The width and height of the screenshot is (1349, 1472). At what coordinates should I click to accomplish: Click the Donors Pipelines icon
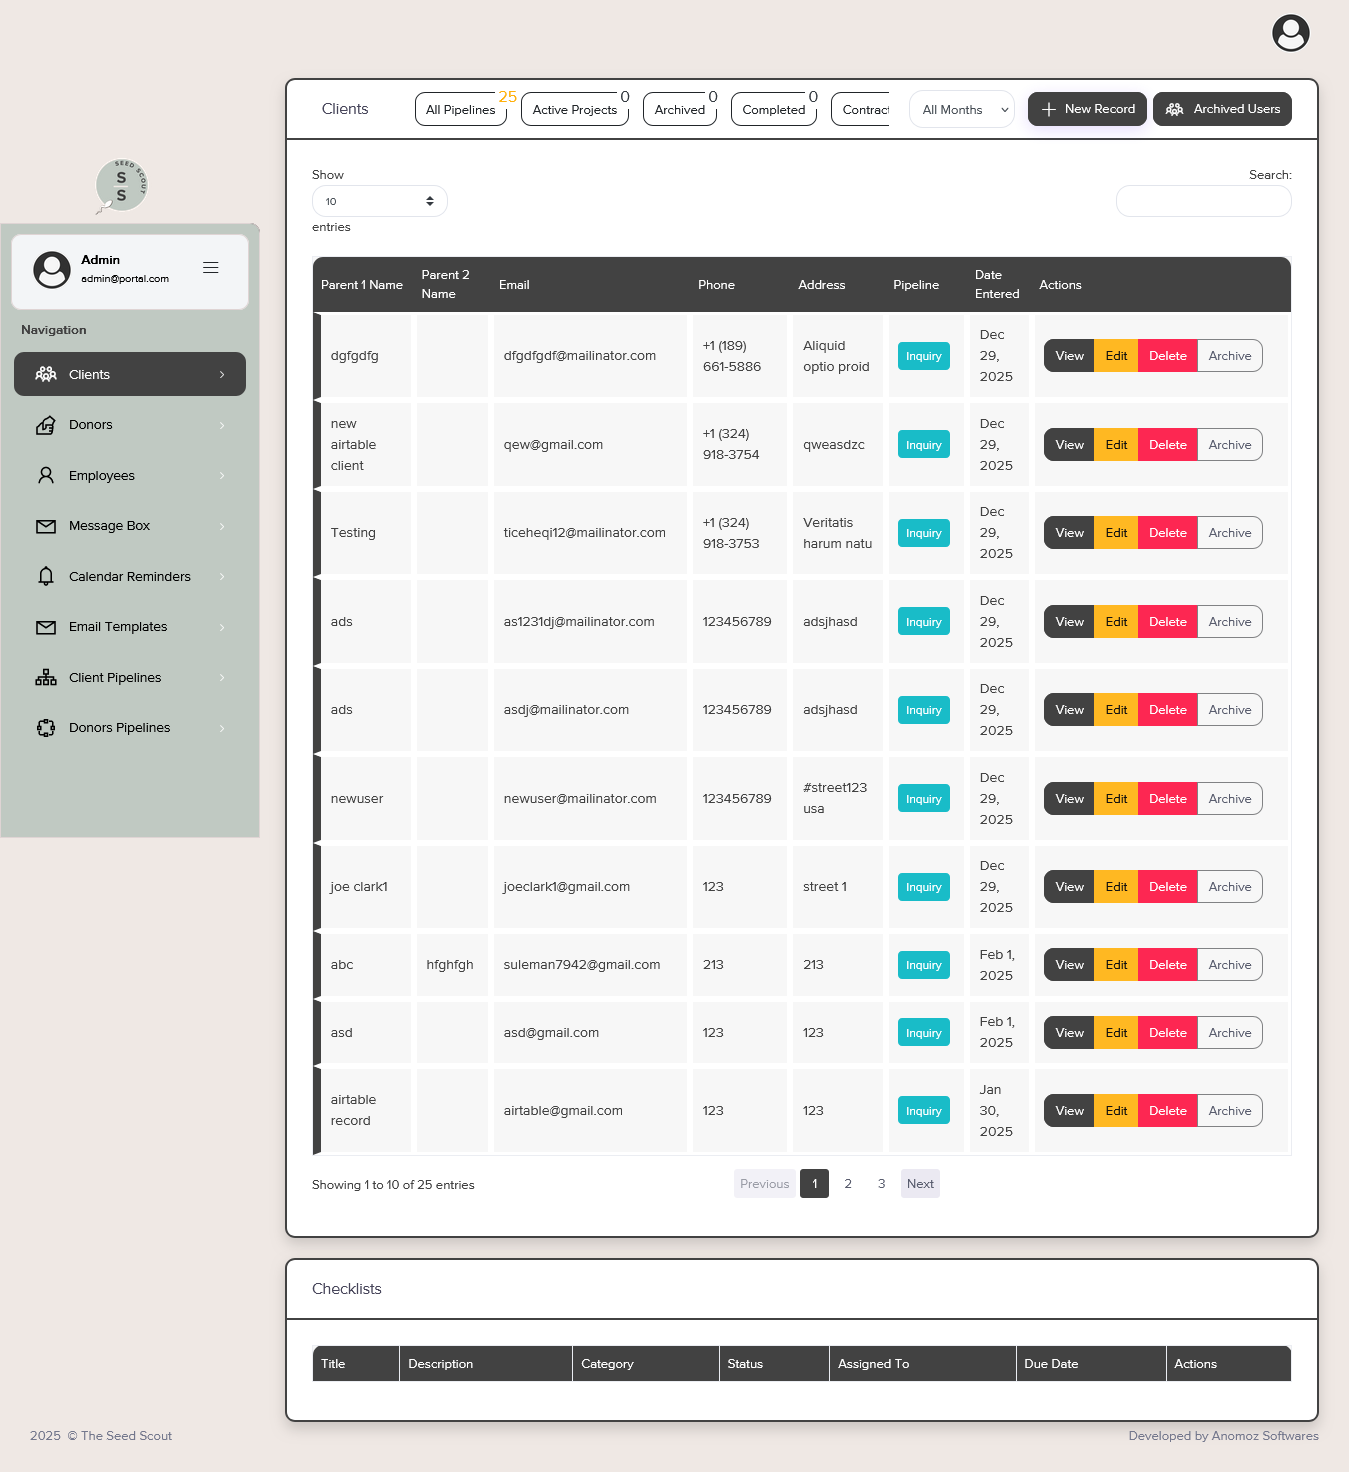(x=46, y=728)
